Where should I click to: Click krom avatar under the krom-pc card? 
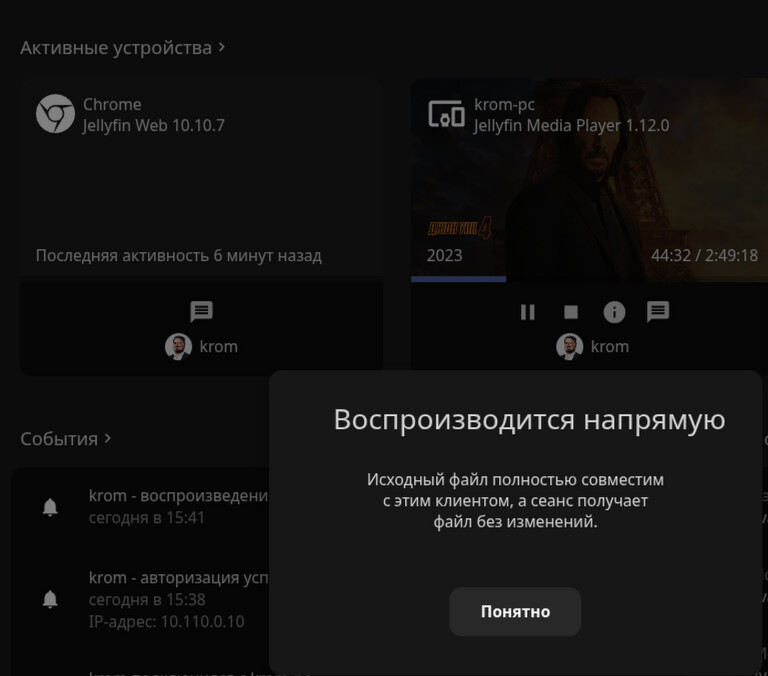(x=569, y=346)
